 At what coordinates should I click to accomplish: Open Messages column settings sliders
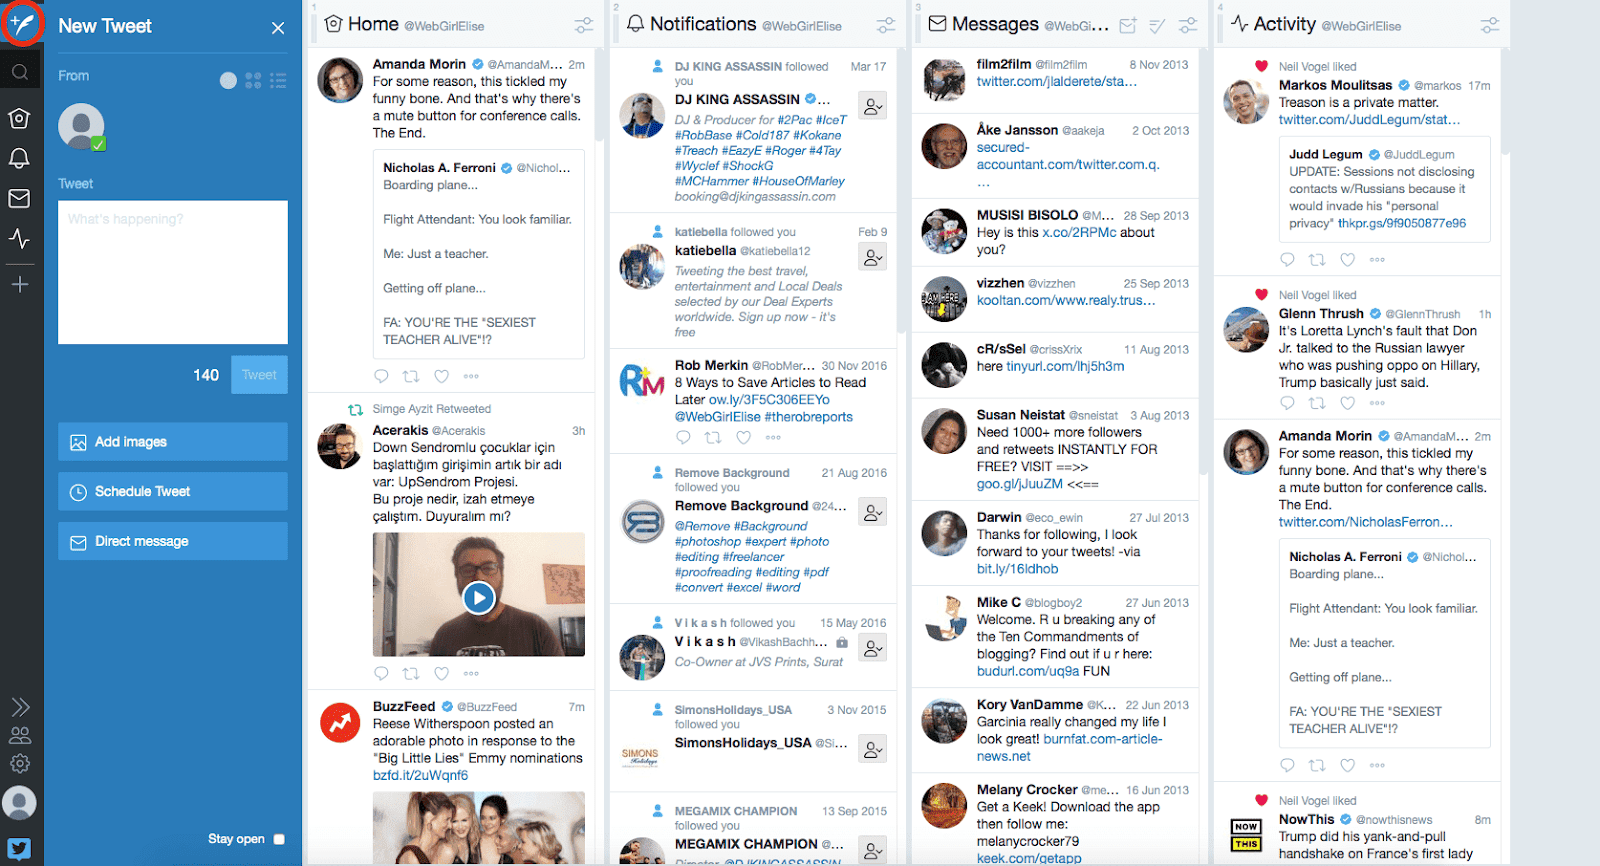pyautogui.click(x=1188, y=25)
